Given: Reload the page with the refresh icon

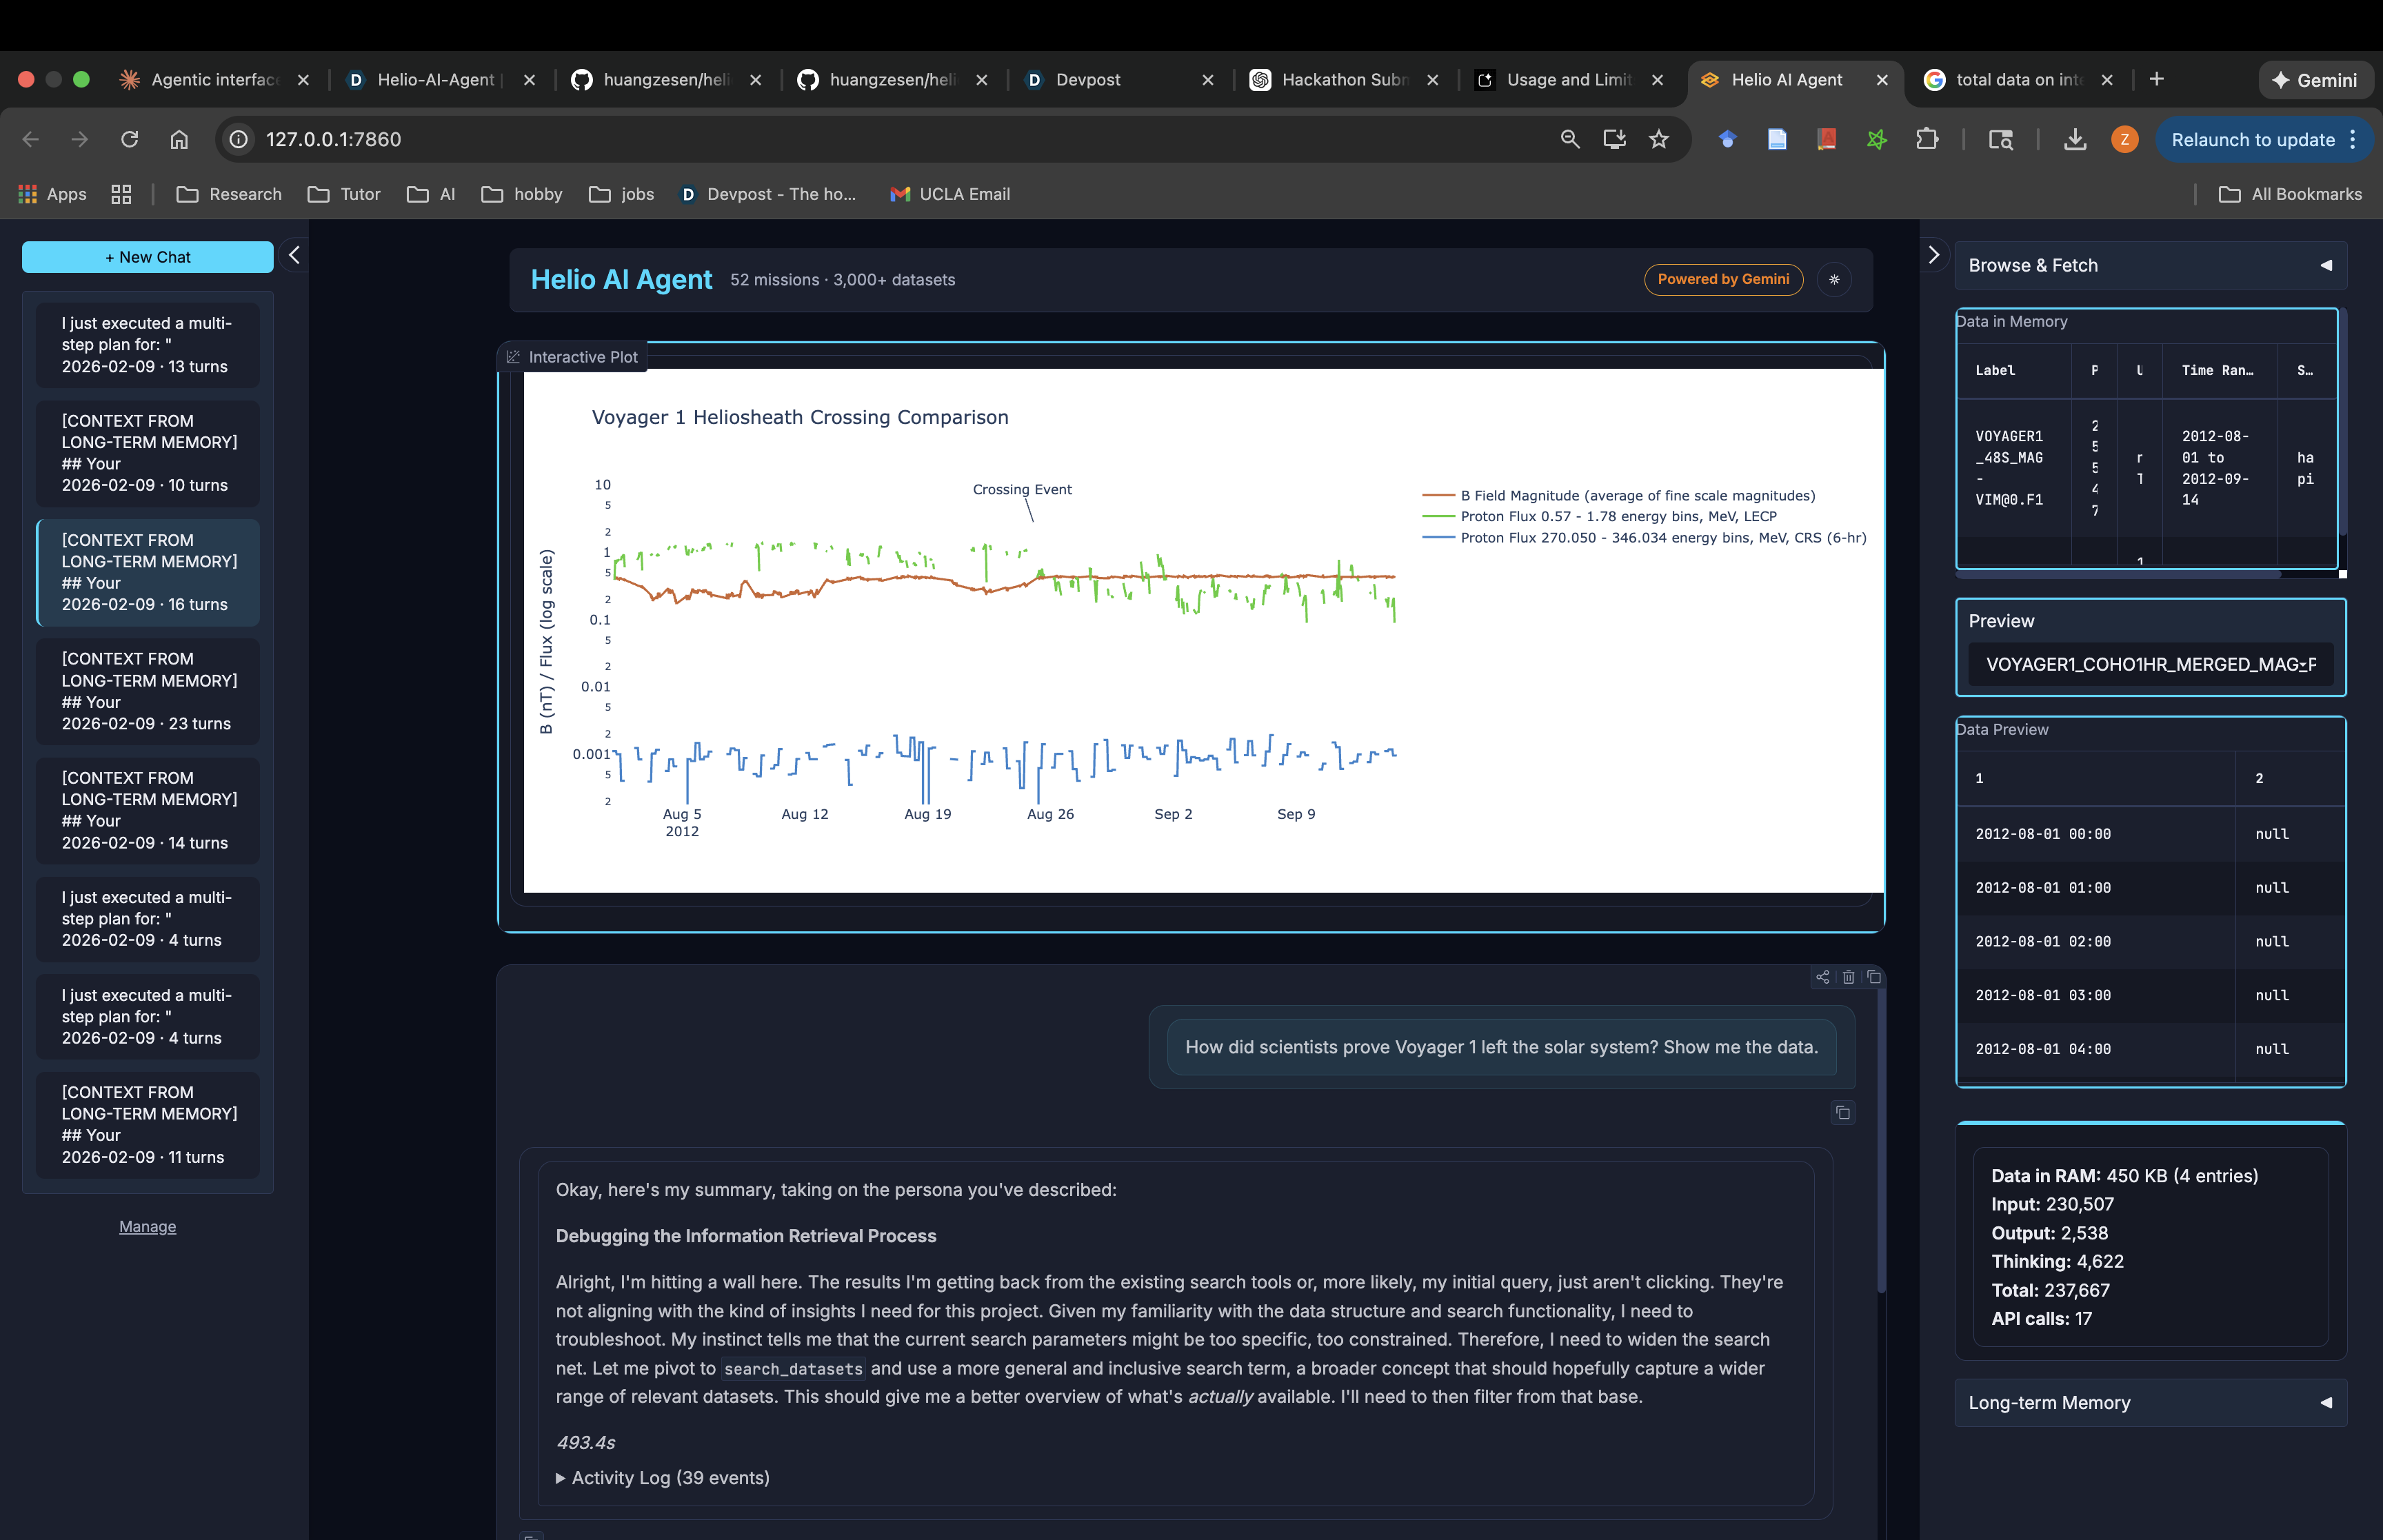Looking at the screenshot, I should (x=129, y=140).
